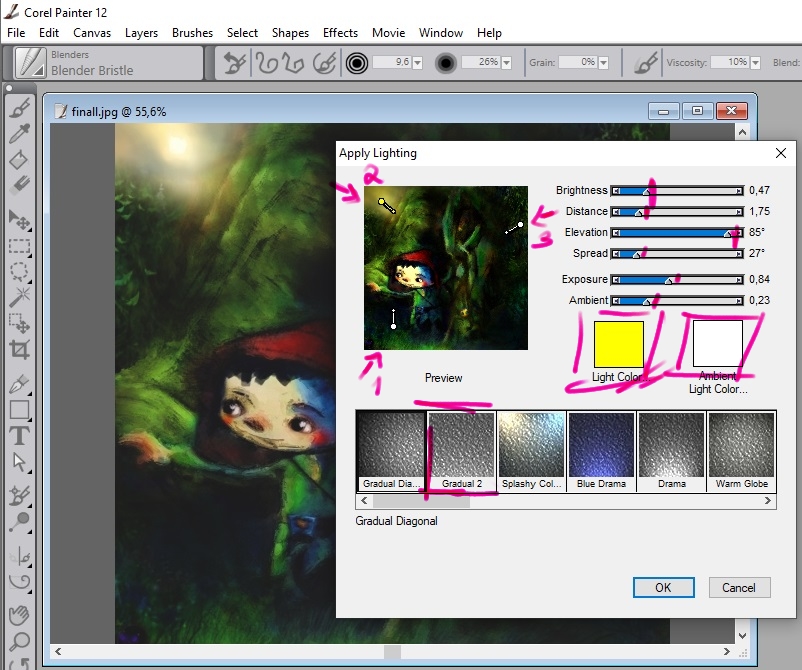The width and height of the screenshot is (802, 670).
Task: Select the Text tool
Action: (x=19, y=436)
